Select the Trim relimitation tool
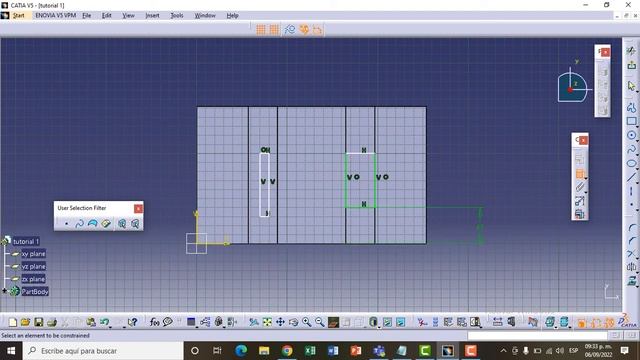 tap(631, 254)
